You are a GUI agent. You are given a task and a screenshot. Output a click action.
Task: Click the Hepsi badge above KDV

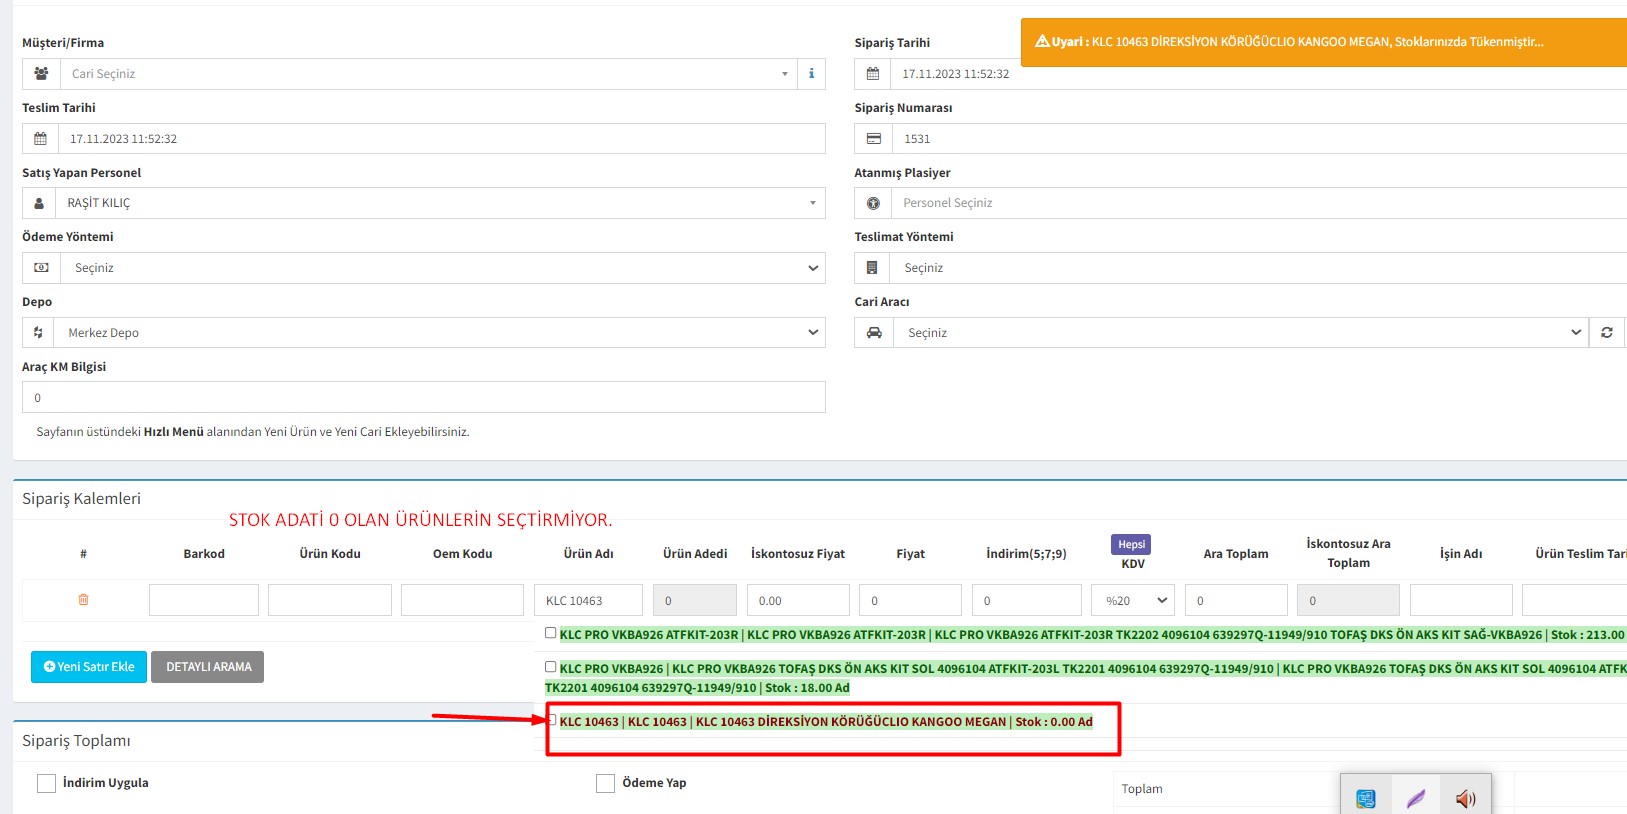pyautogui.click(x=1131, y=544)
